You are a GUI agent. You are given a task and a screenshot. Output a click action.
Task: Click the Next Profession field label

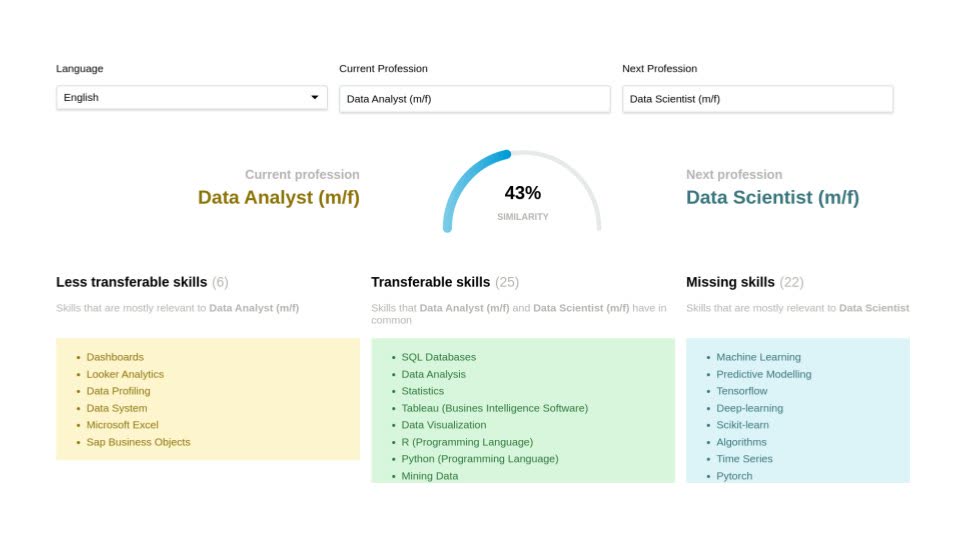659,69
